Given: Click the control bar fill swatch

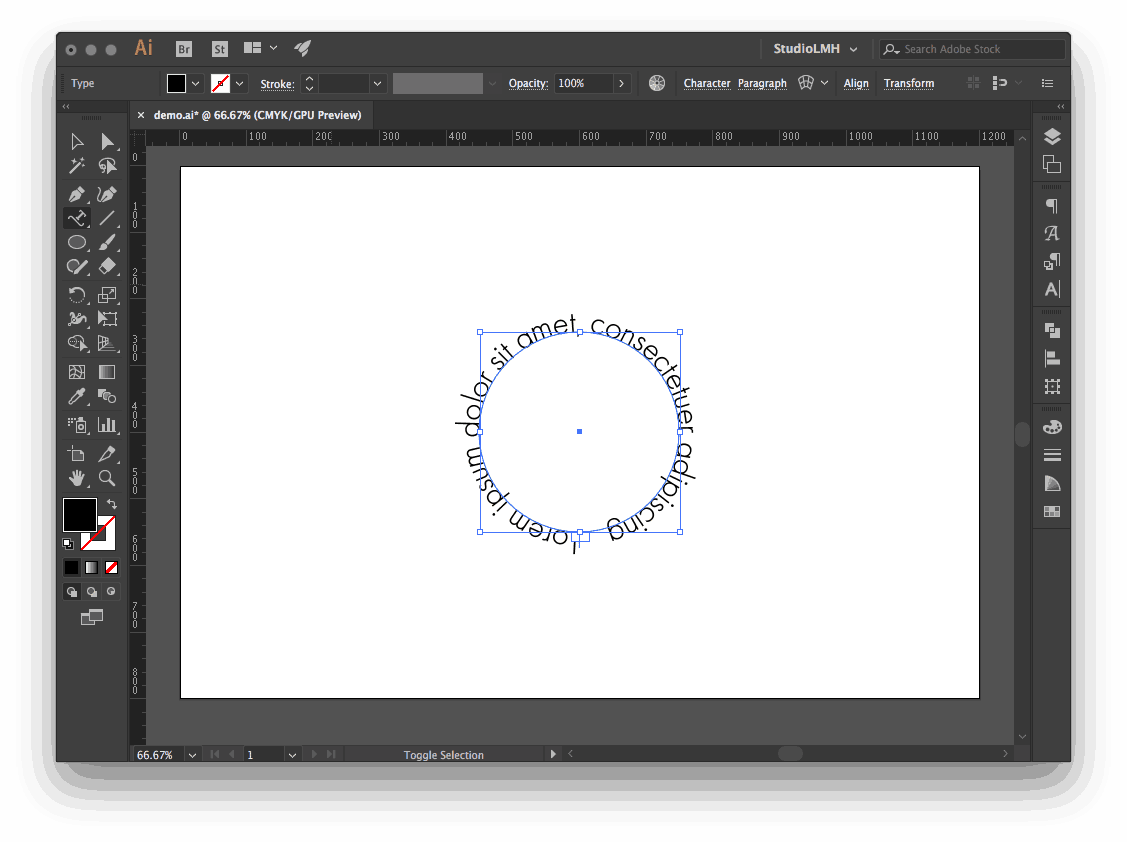Looking at the screenshot, I should (x=176, y=83).
